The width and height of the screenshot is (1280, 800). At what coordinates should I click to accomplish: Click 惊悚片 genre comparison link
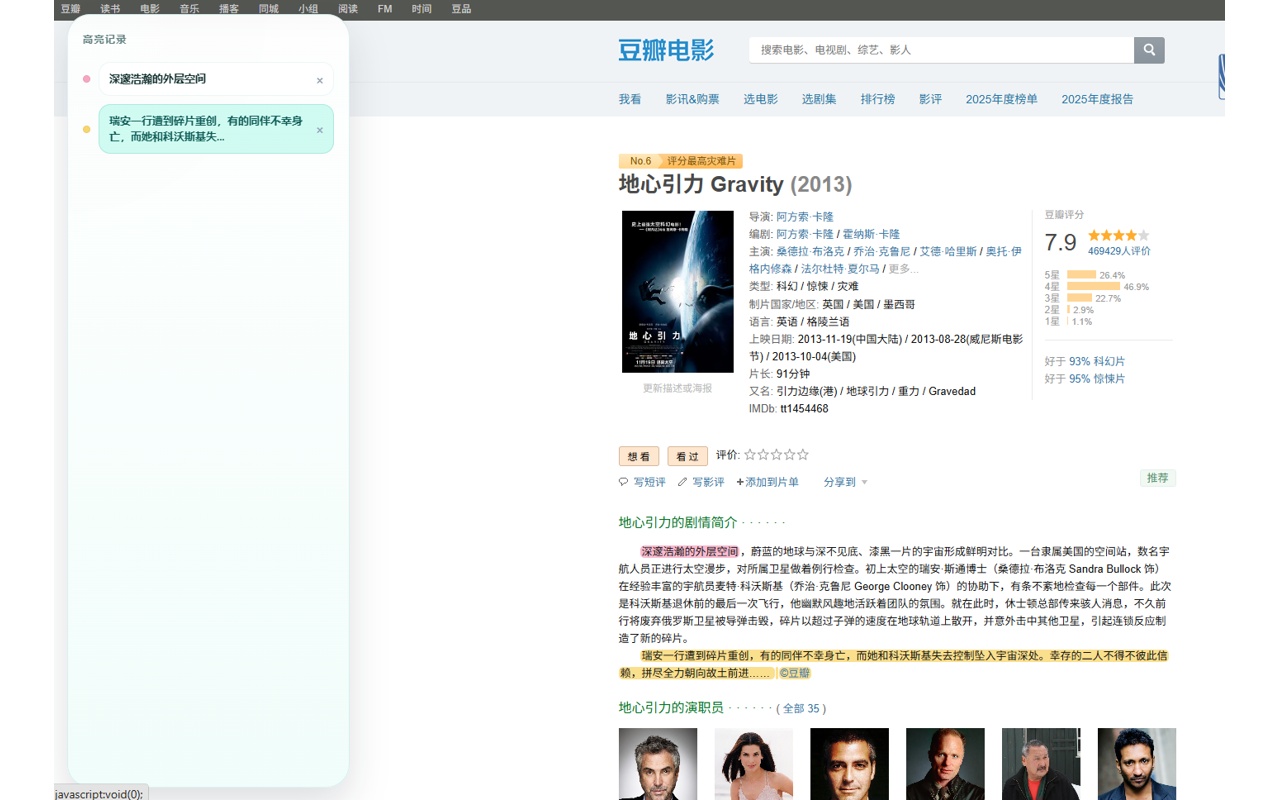pyautogui.click(x=1097, y=379)
